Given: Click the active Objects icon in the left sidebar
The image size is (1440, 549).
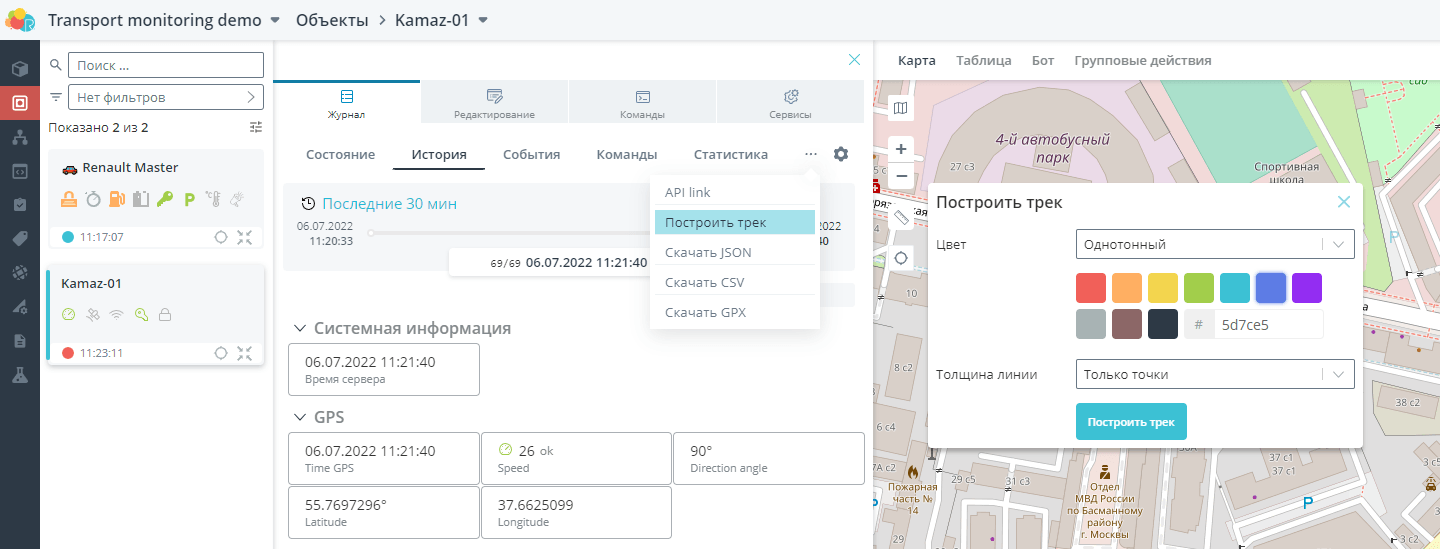Looking at the screenshot, I should (x=19, y=103).
